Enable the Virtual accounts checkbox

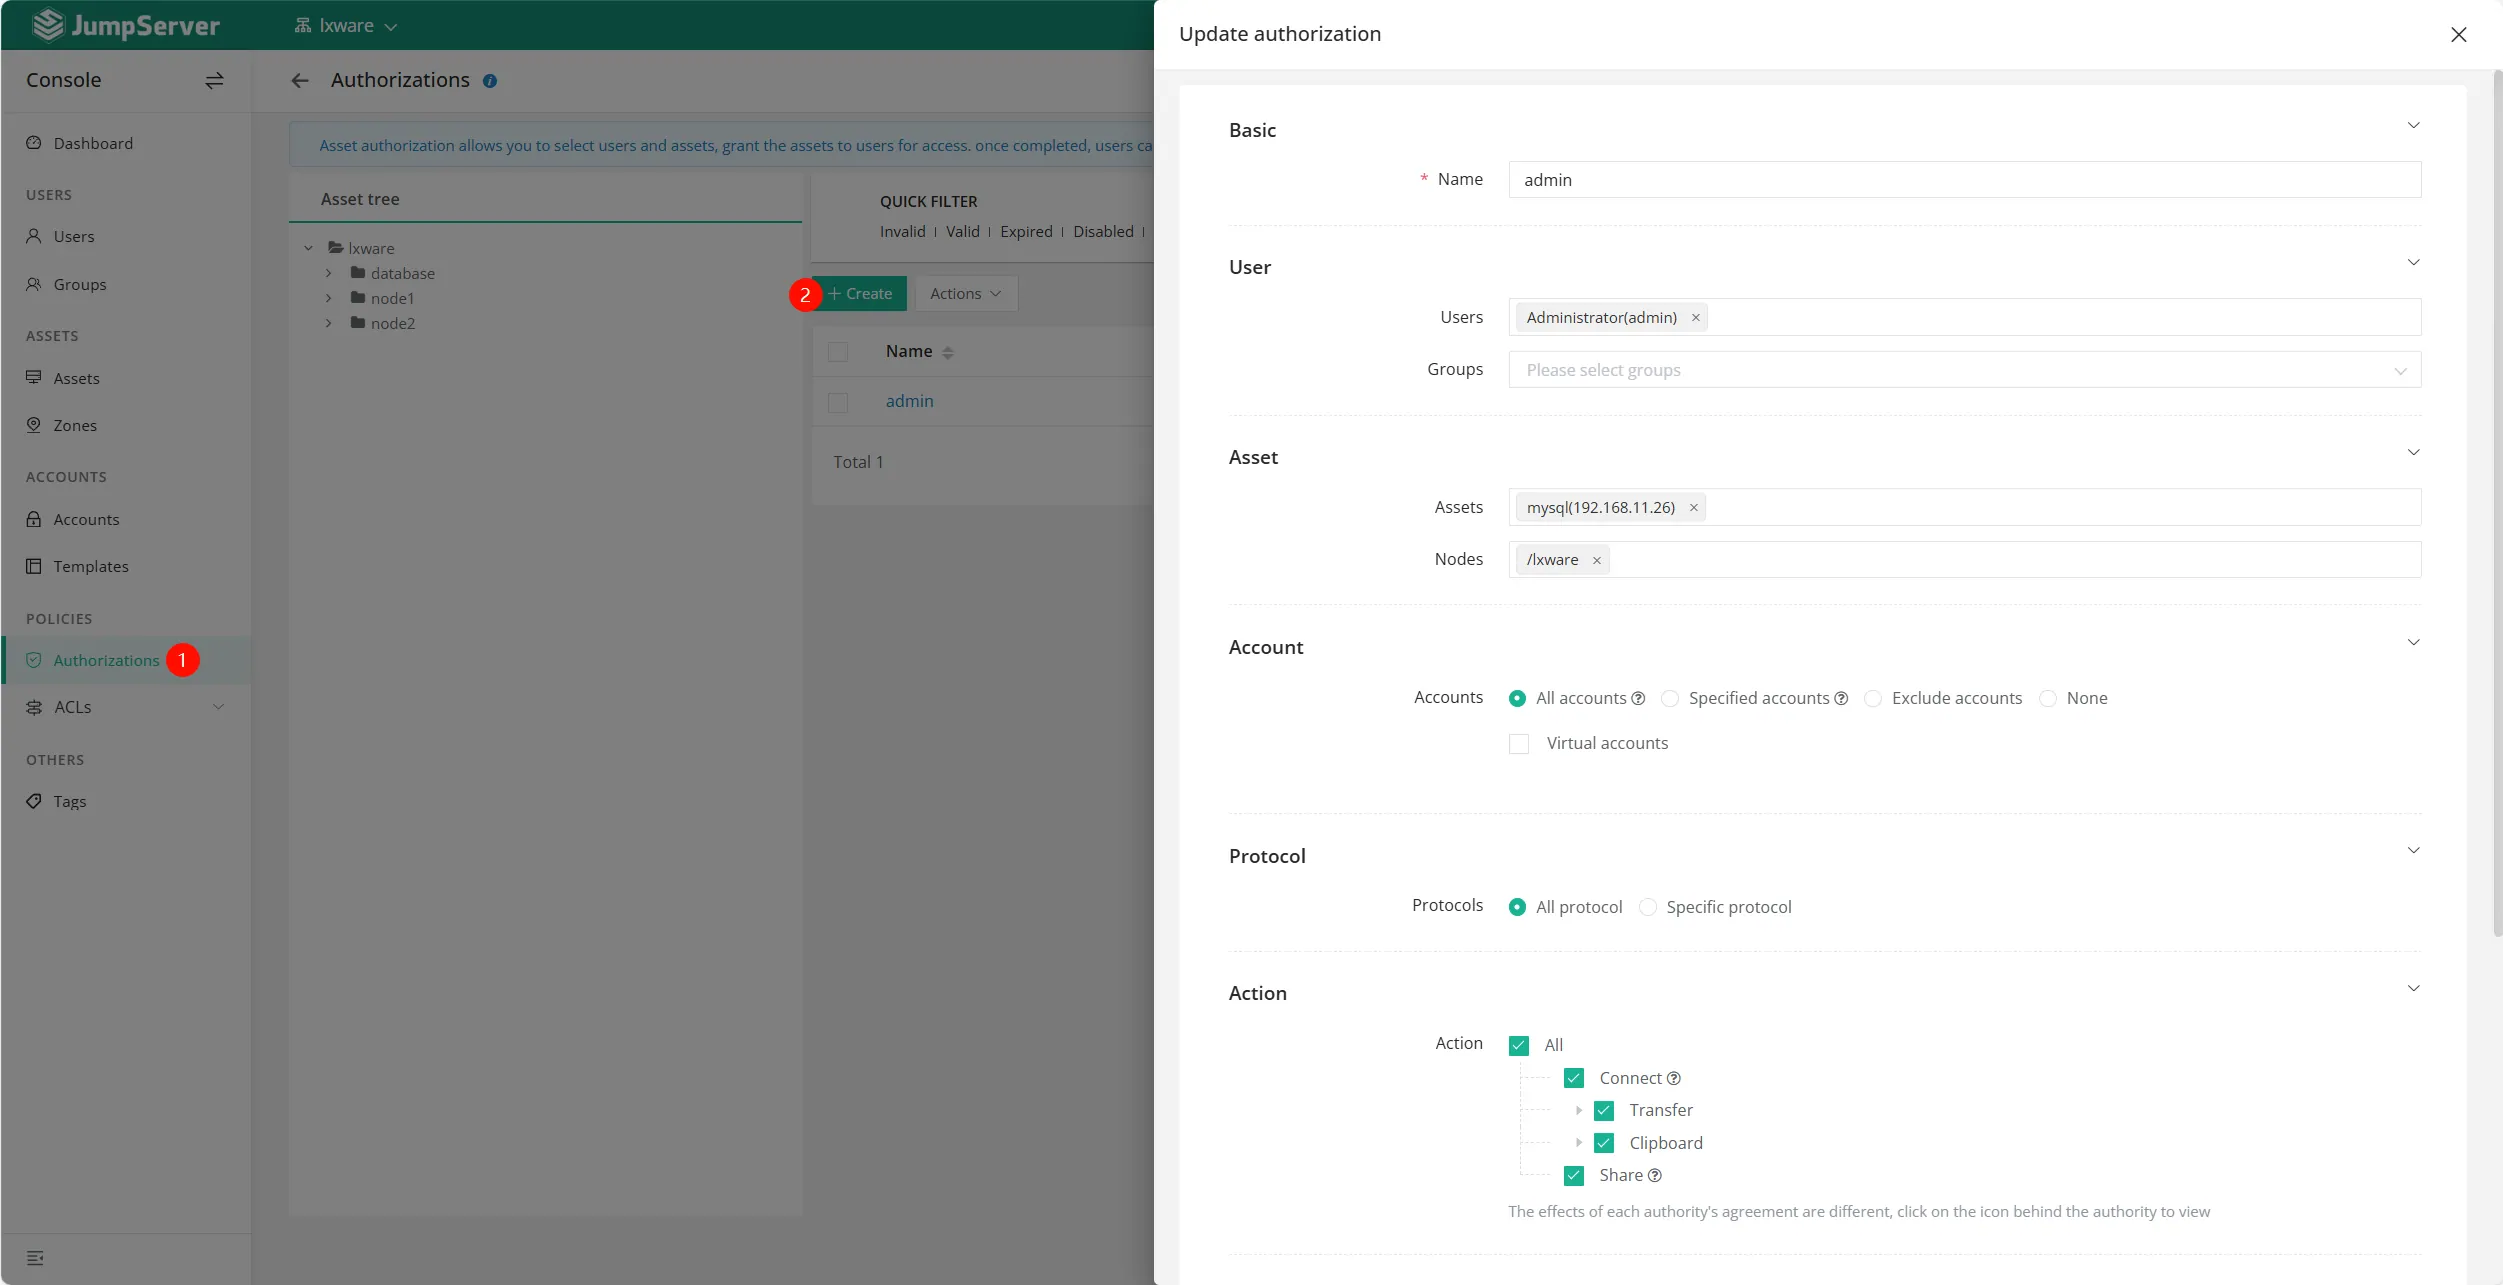1519,744
